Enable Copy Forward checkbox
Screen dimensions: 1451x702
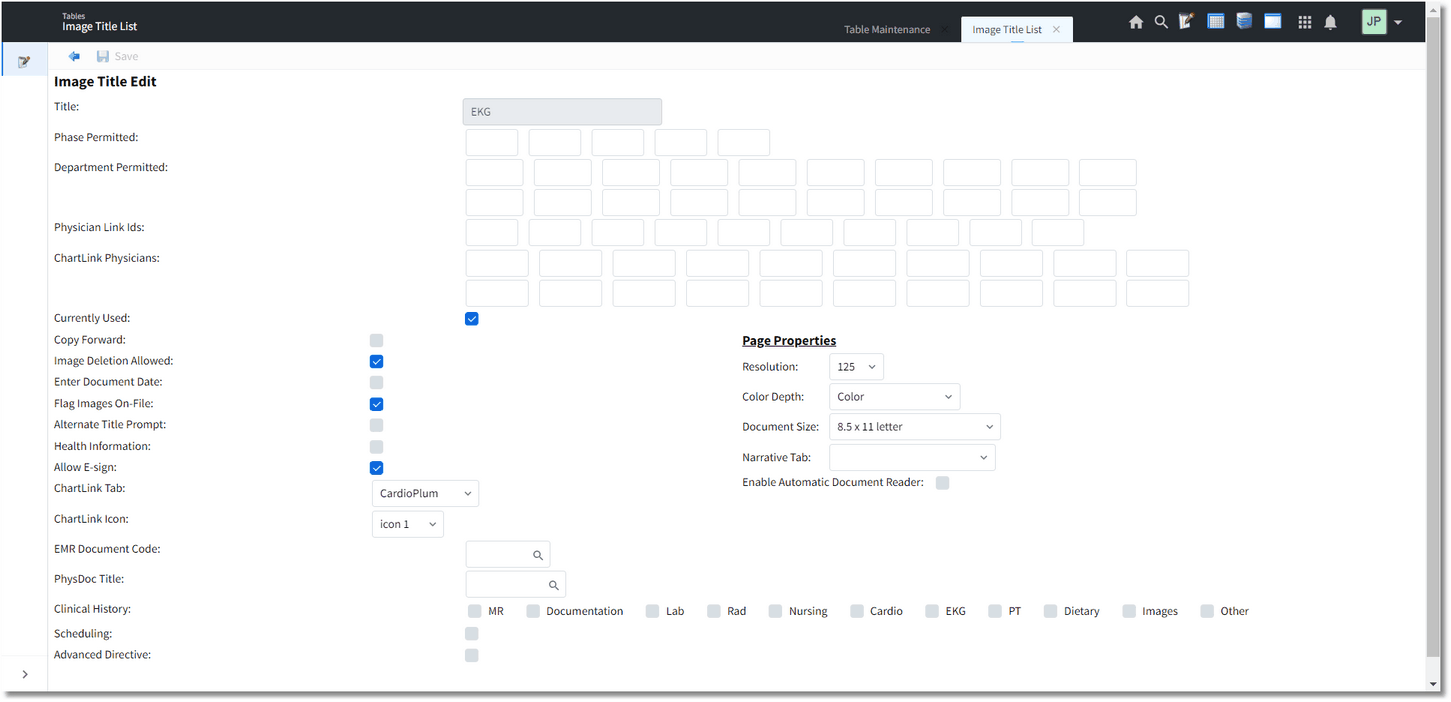[377, 341]
